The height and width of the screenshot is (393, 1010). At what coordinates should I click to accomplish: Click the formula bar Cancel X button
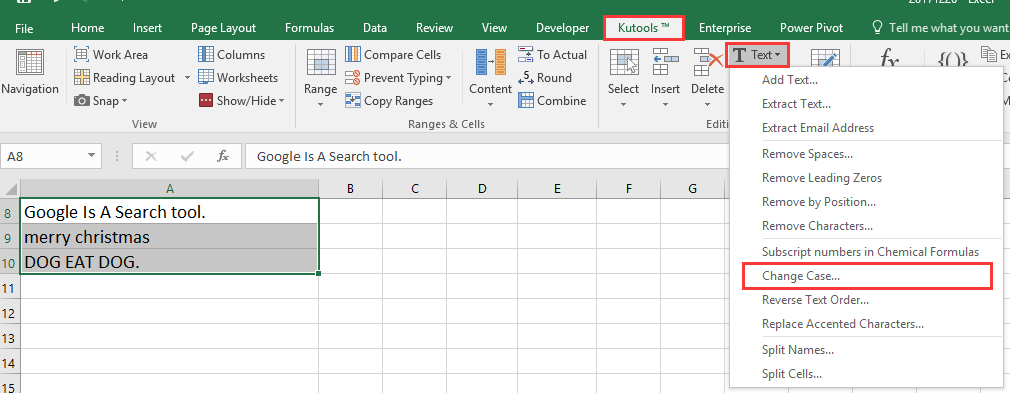(x=151, y=156)
